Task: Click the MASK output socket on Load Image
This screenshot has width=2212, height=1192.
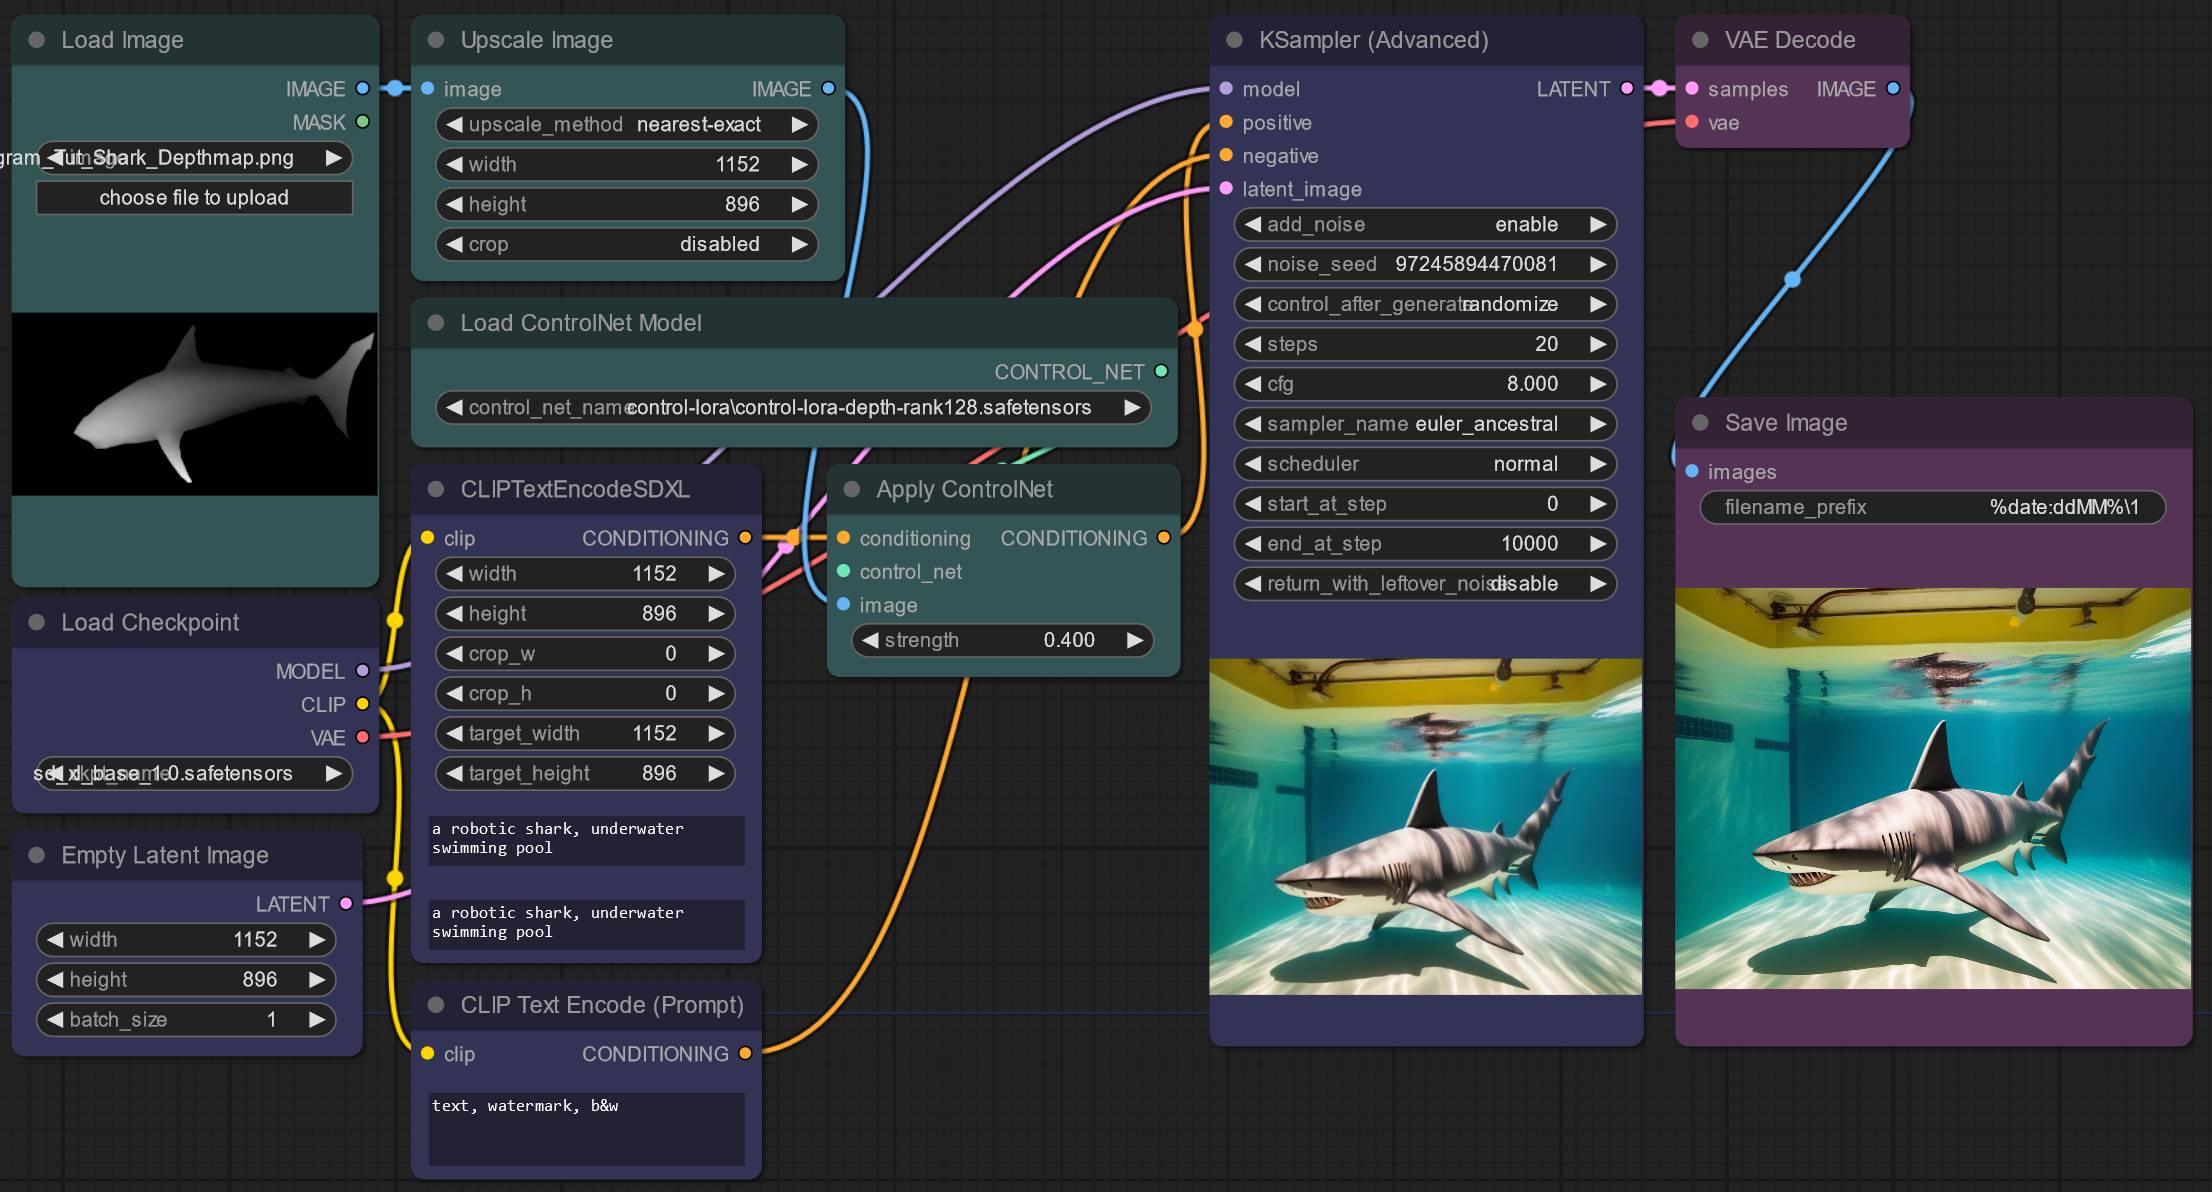Action: 363,122
